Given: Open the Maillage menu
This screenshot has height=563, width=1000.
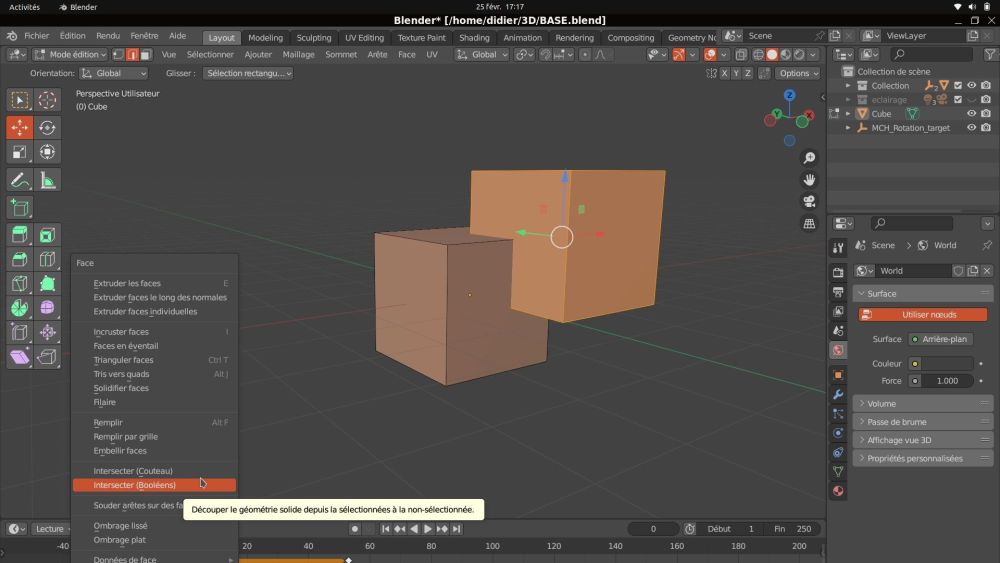Looking at the screenshot, I should pyautogui.click(x=298, y=55).
